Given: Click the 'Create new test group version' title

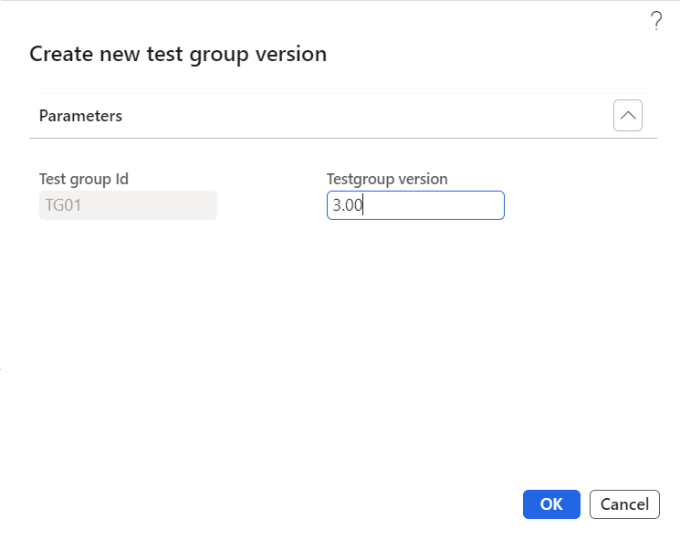Looking at the screenshot, I should coord(178,54).
